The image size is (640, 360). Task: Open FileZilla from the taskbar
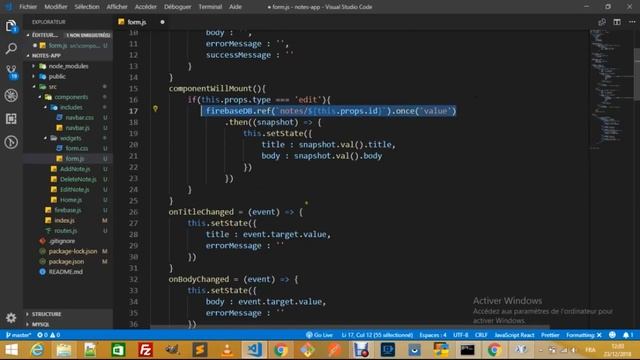click(x=145, y=350)
